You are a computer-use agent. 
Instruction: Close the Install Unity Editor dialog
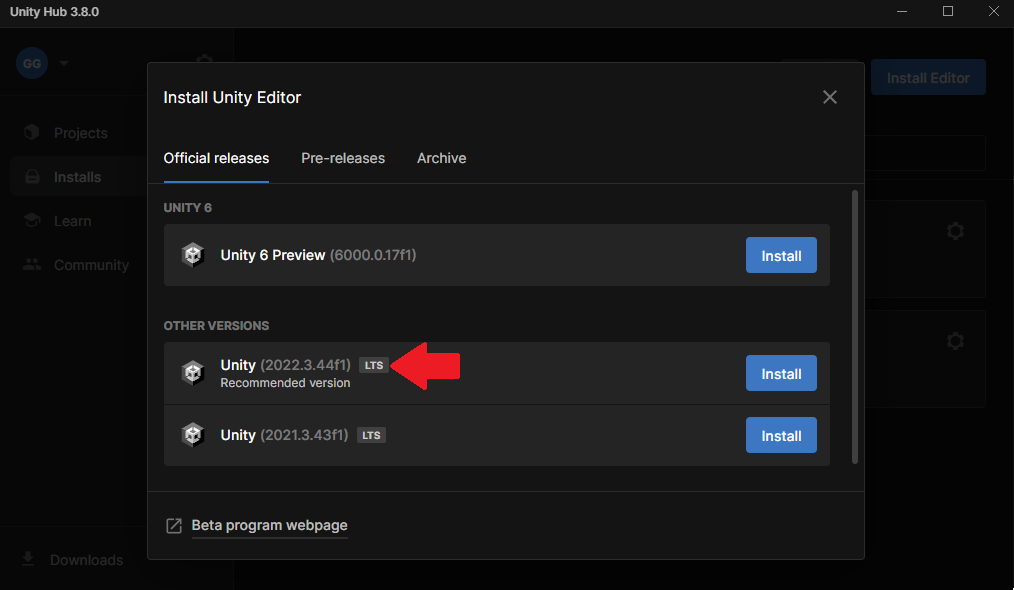click(x=830, y=97)
